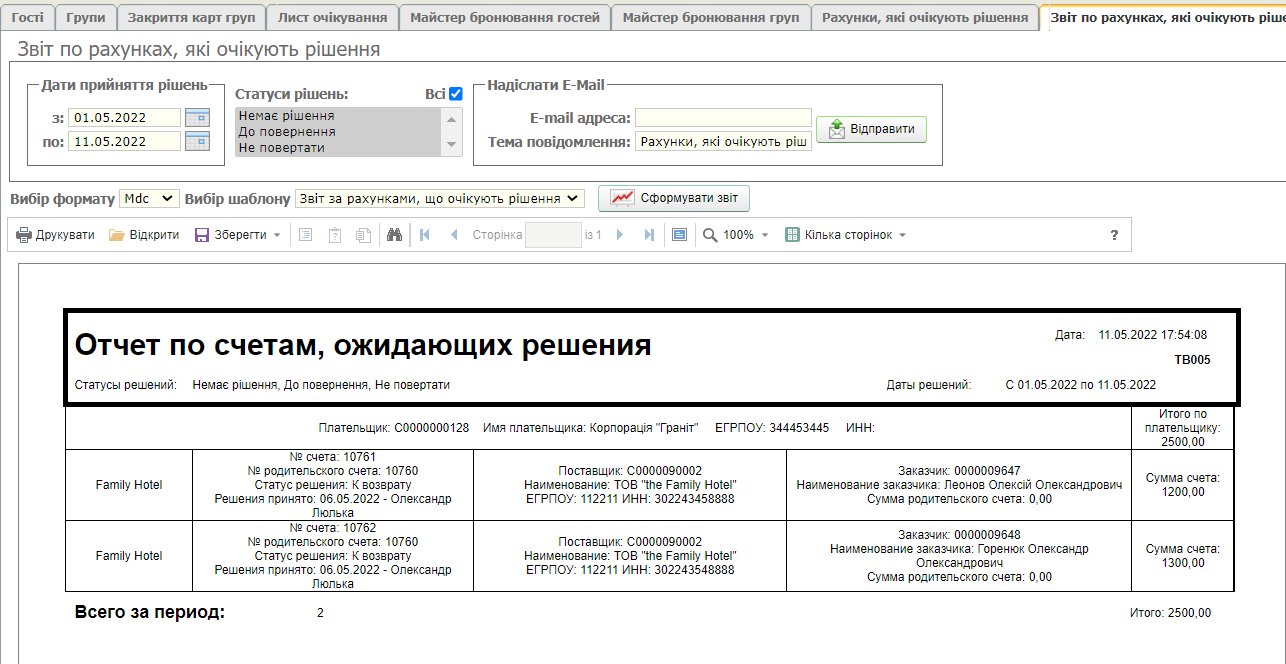
Task: Click the binoculars search icon in toolbar
Action: [x=394, y=235]
